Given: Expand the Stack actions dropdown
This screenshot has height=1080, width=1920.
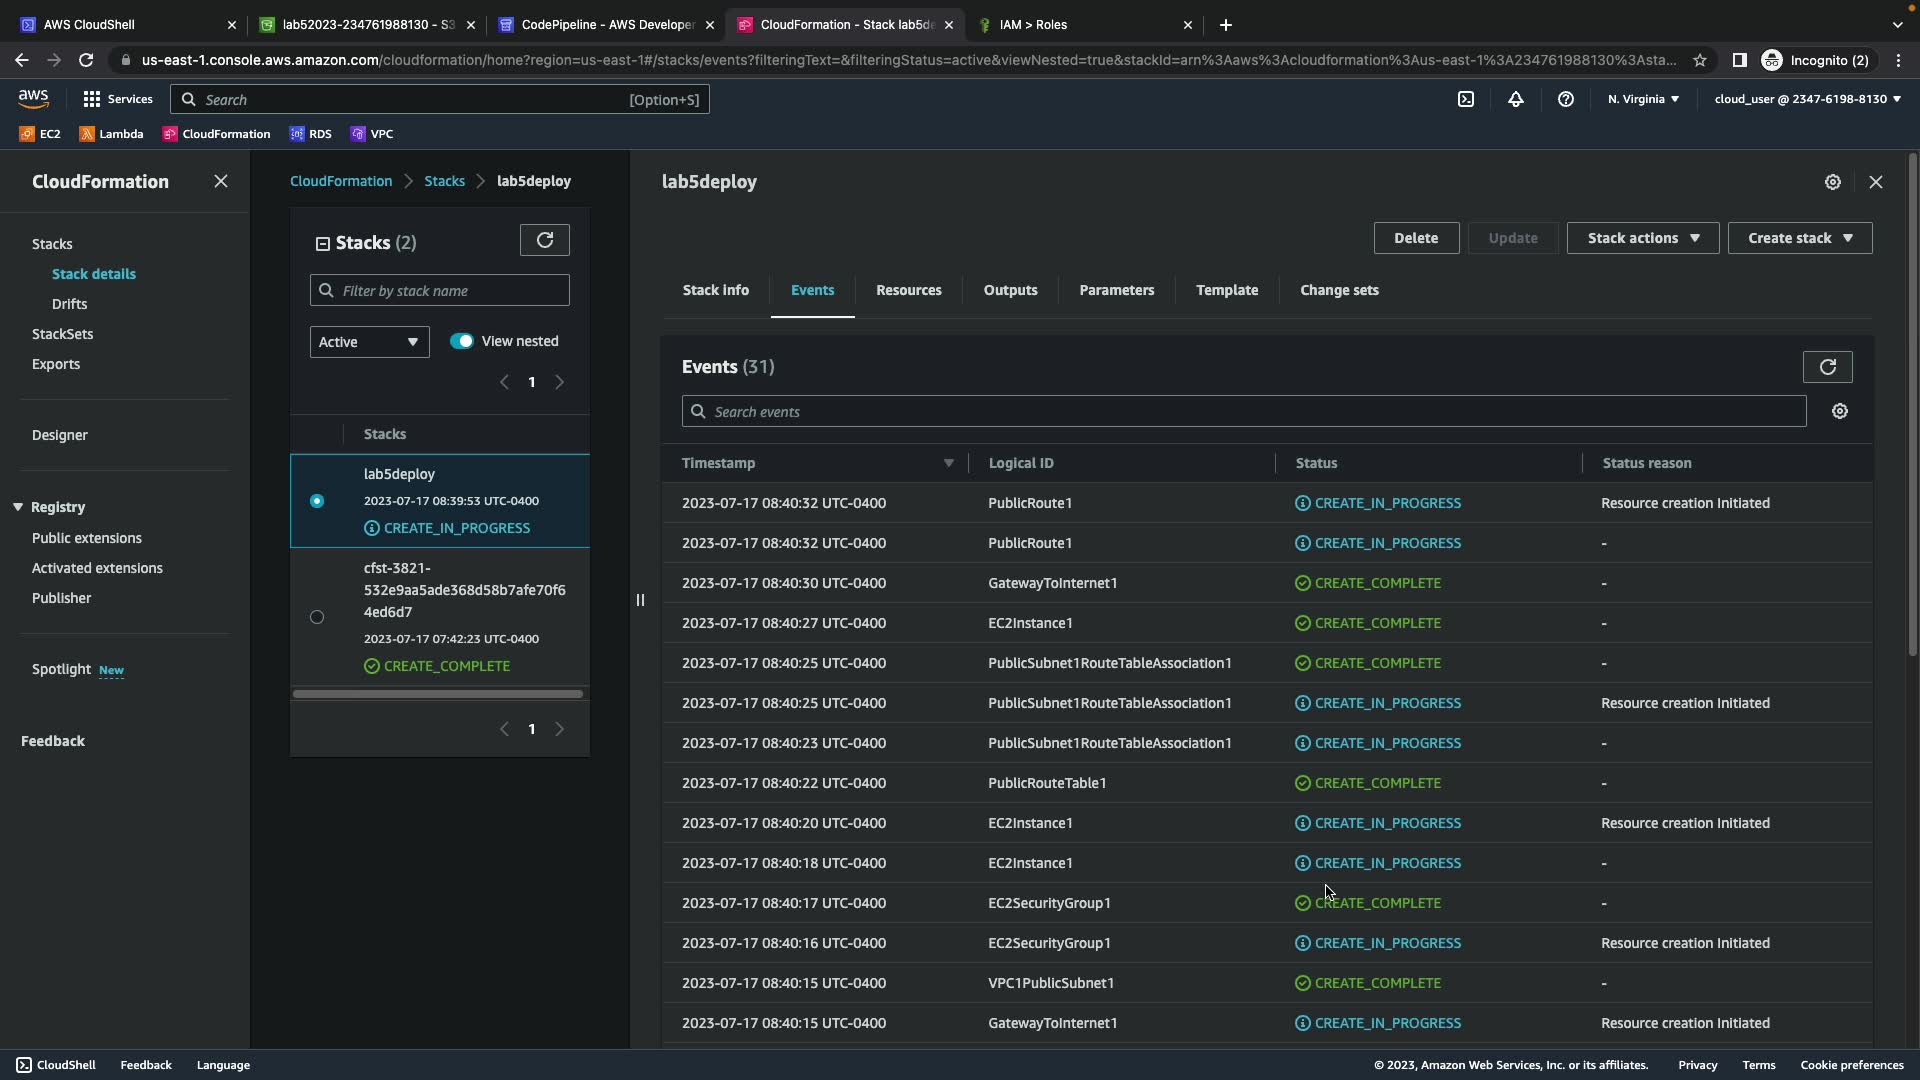Looking at the screenshot, I should pos(1642,238).
